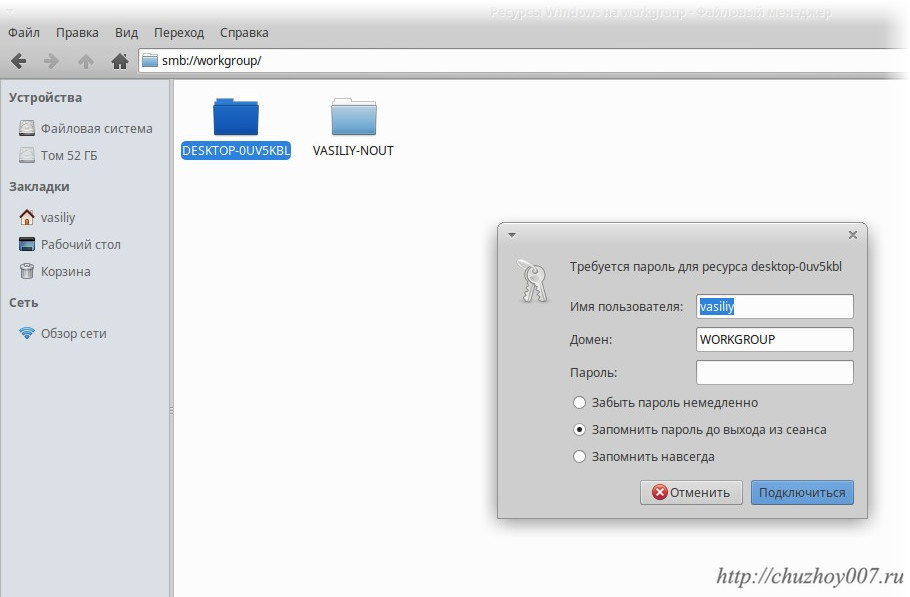This screenshot has height=597, width=910.
Task: Open the DESKTOP-0UV5KBL network folder
Action: [236, 118]
